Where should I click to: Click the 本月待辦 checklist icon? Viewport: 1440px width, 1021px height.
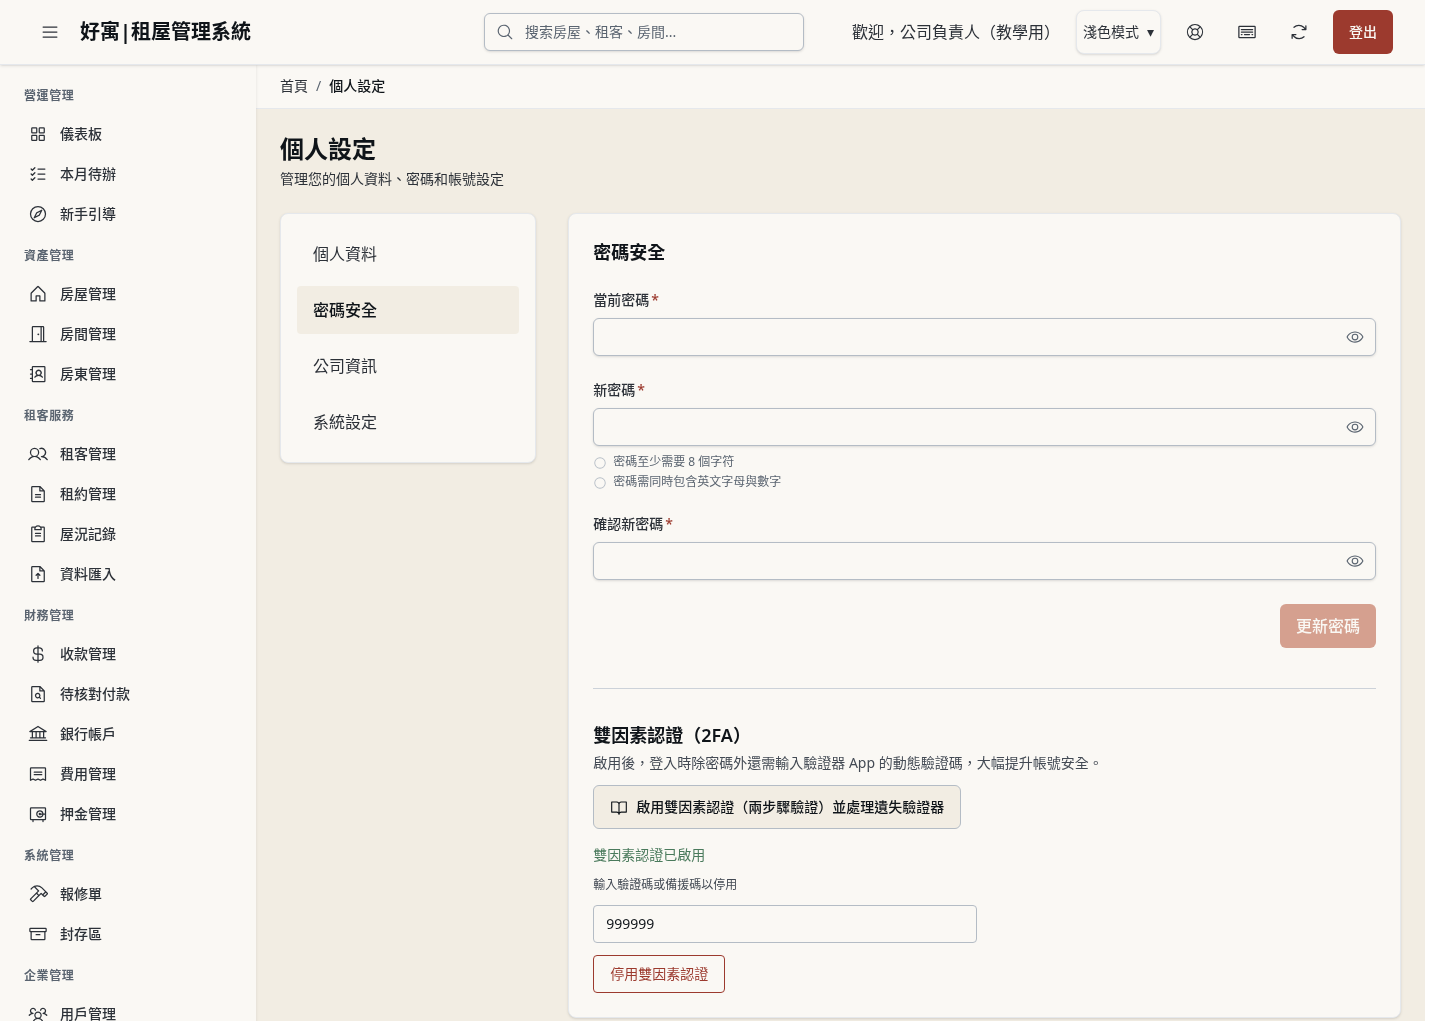[x=38, y=174]
